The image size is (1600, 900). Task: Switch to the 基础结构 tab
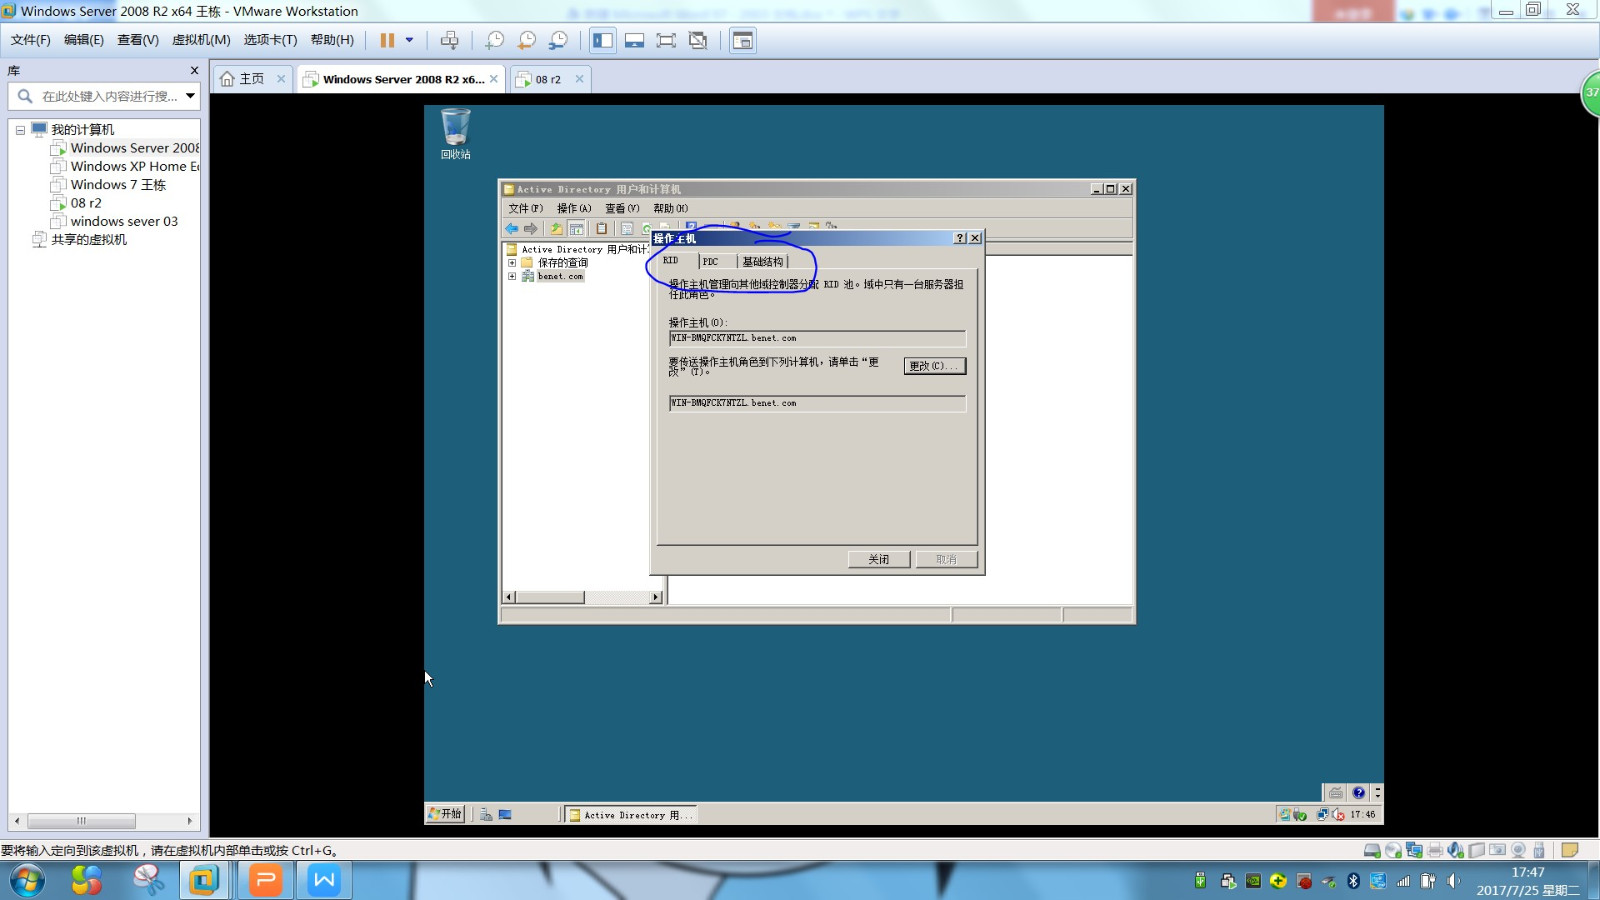(x=763, y=261)
